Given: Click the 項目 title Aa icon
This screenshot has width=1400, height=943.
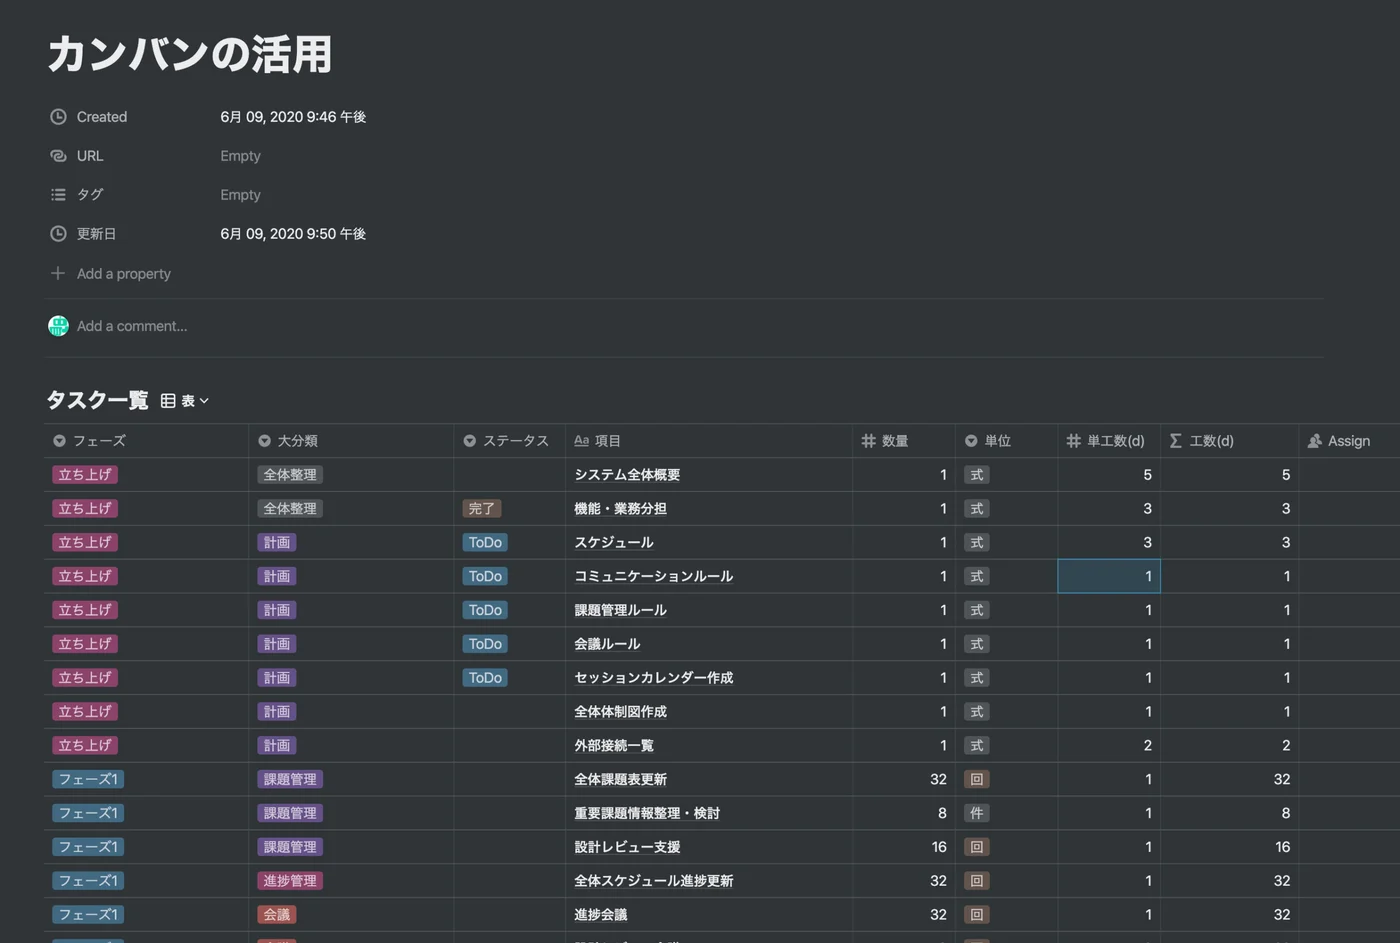Looking at the screenshot, I should click(581, 441).
